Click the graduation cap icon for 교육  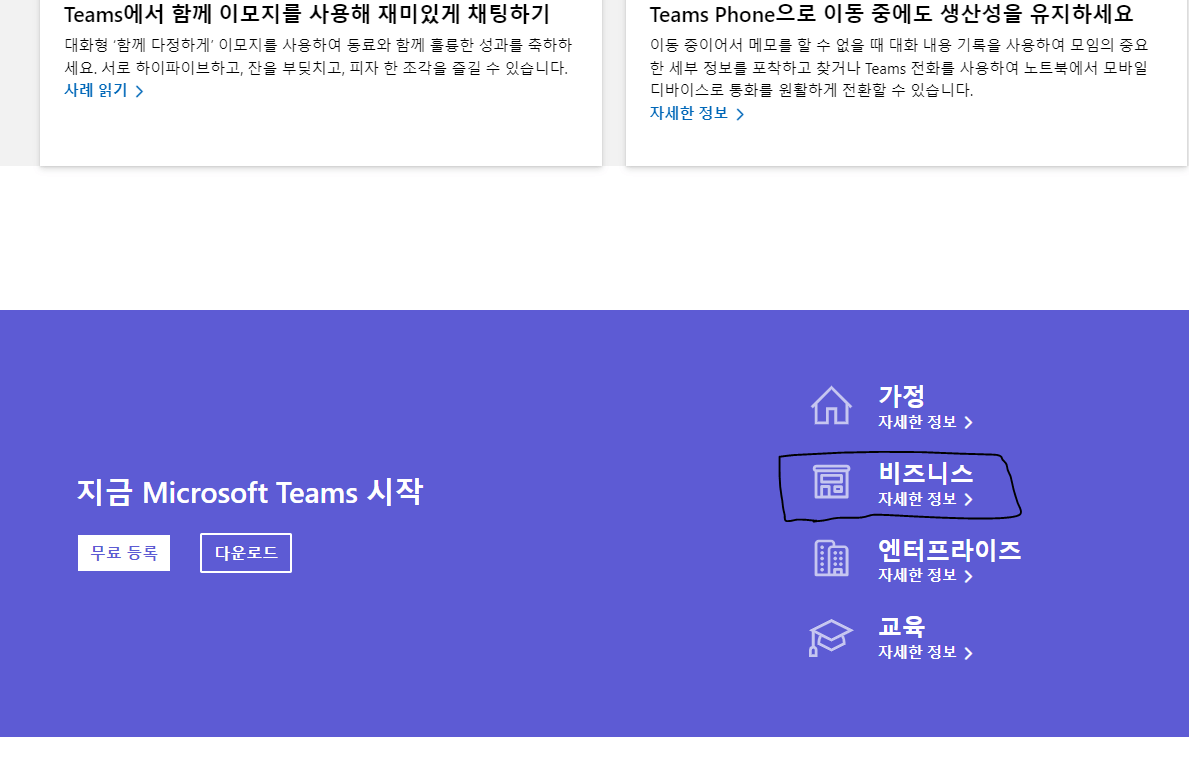click(x=830, y=637)
